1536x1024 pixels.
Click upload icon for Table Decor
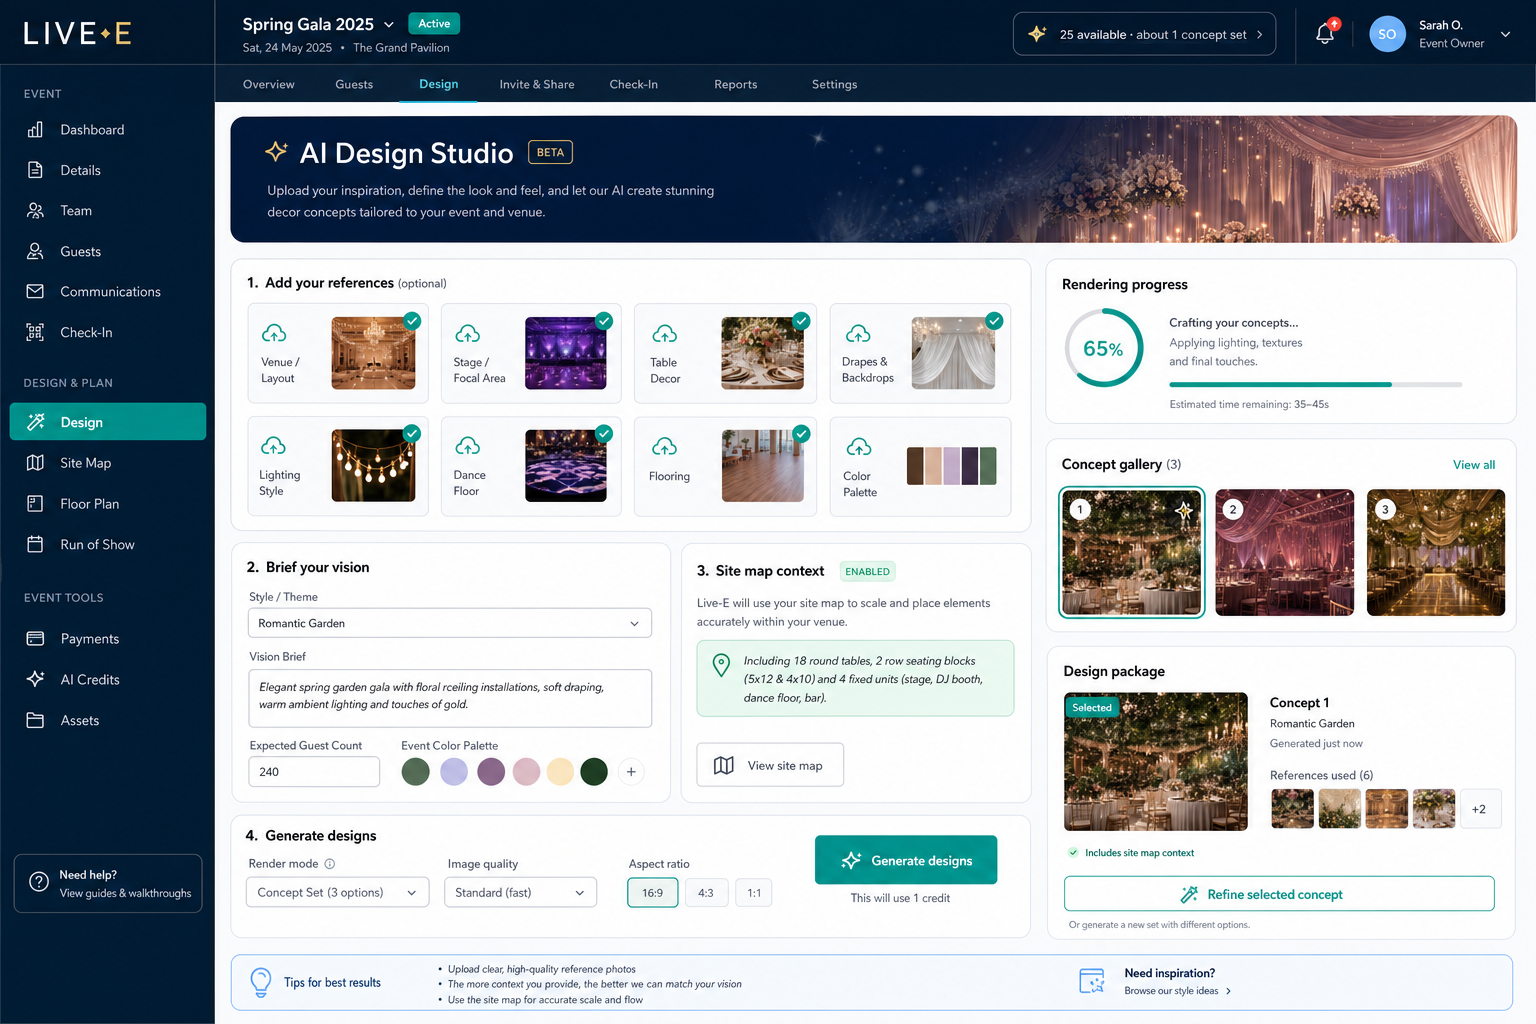[x=665, y=333]
